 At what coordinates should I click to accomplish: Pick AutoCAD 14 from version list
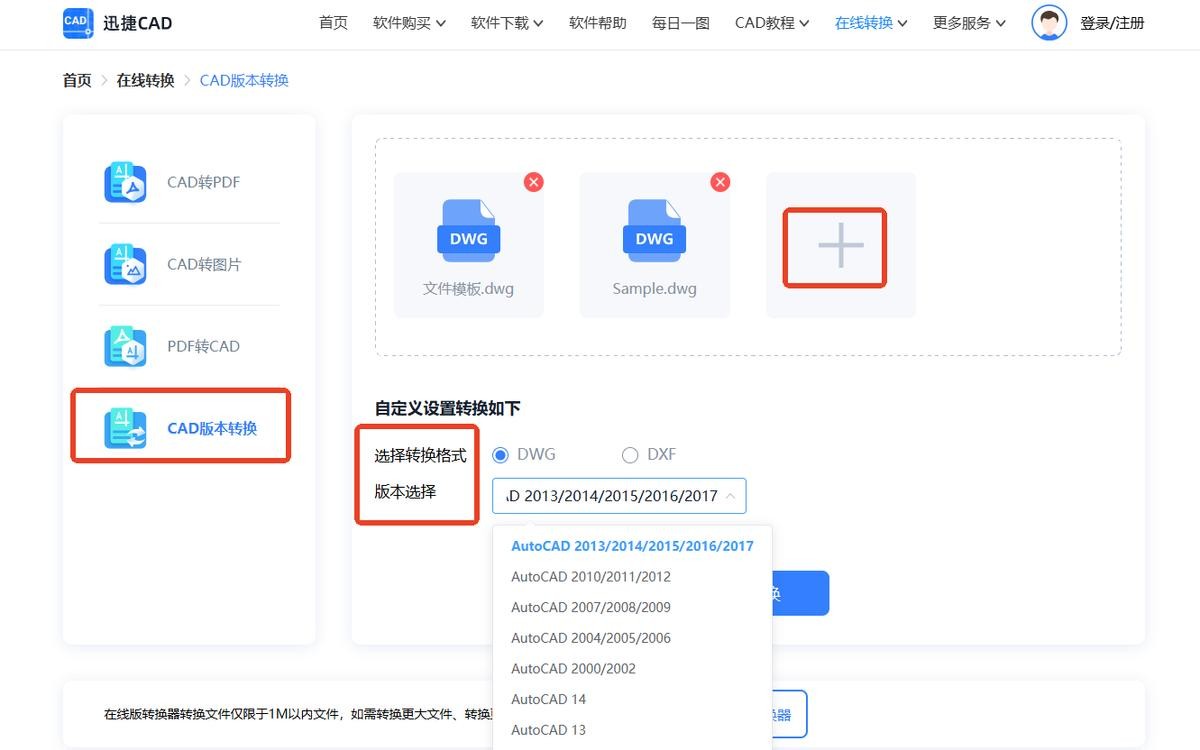click(548, 699)
